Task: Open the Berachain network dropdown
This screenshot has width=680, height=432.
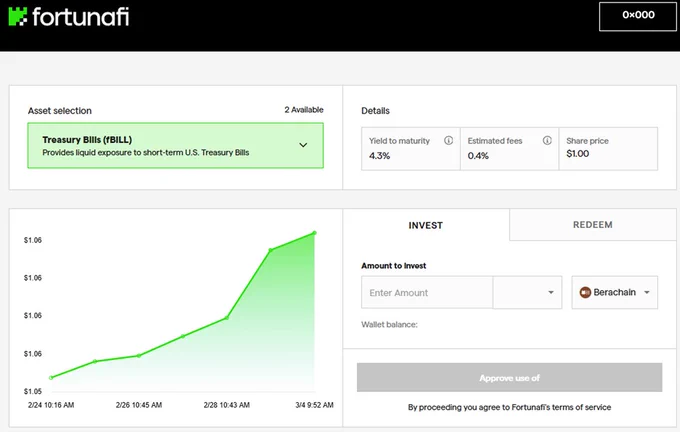Action: tap(615, 292)
